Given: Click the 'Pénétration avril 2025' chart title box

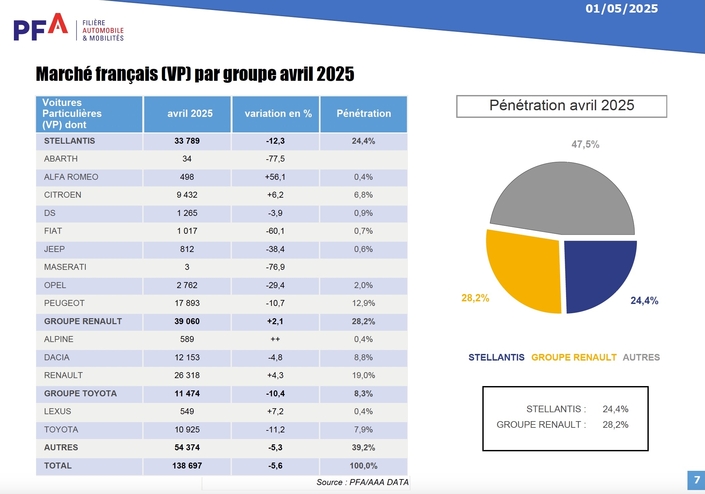Looking at the screenshot, I should (x=560, y=106).
